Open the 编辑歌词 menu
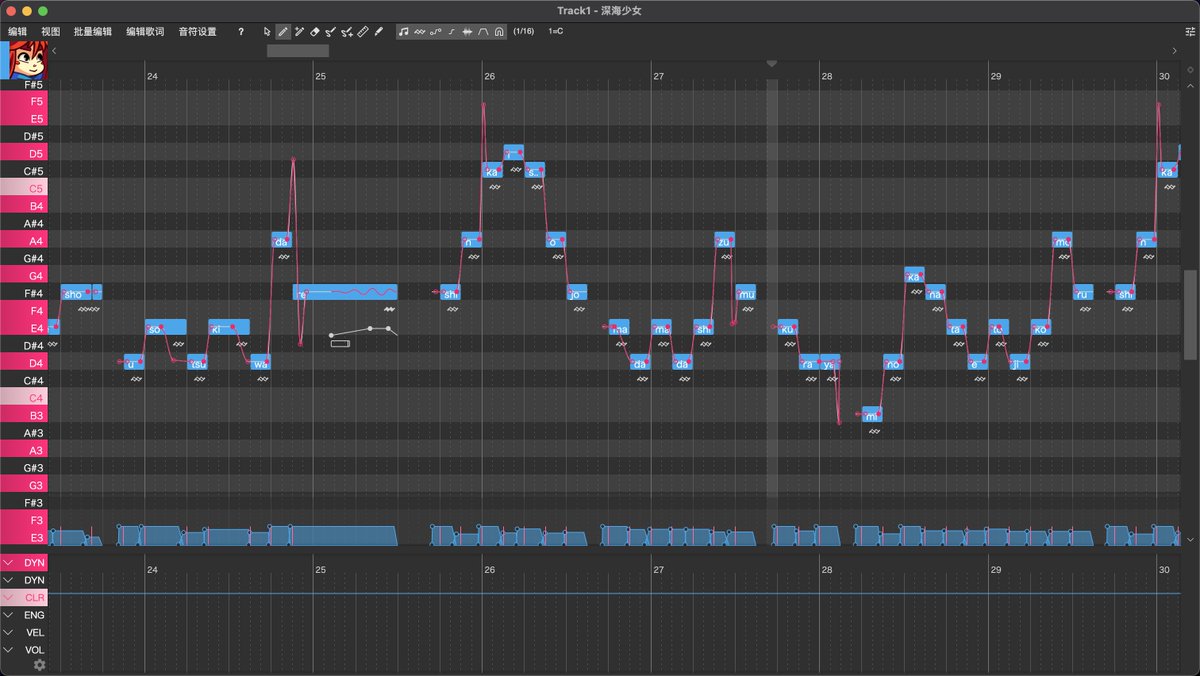Image resolution: width=1200 pixels, height=676 pixels. click(145, 31)
